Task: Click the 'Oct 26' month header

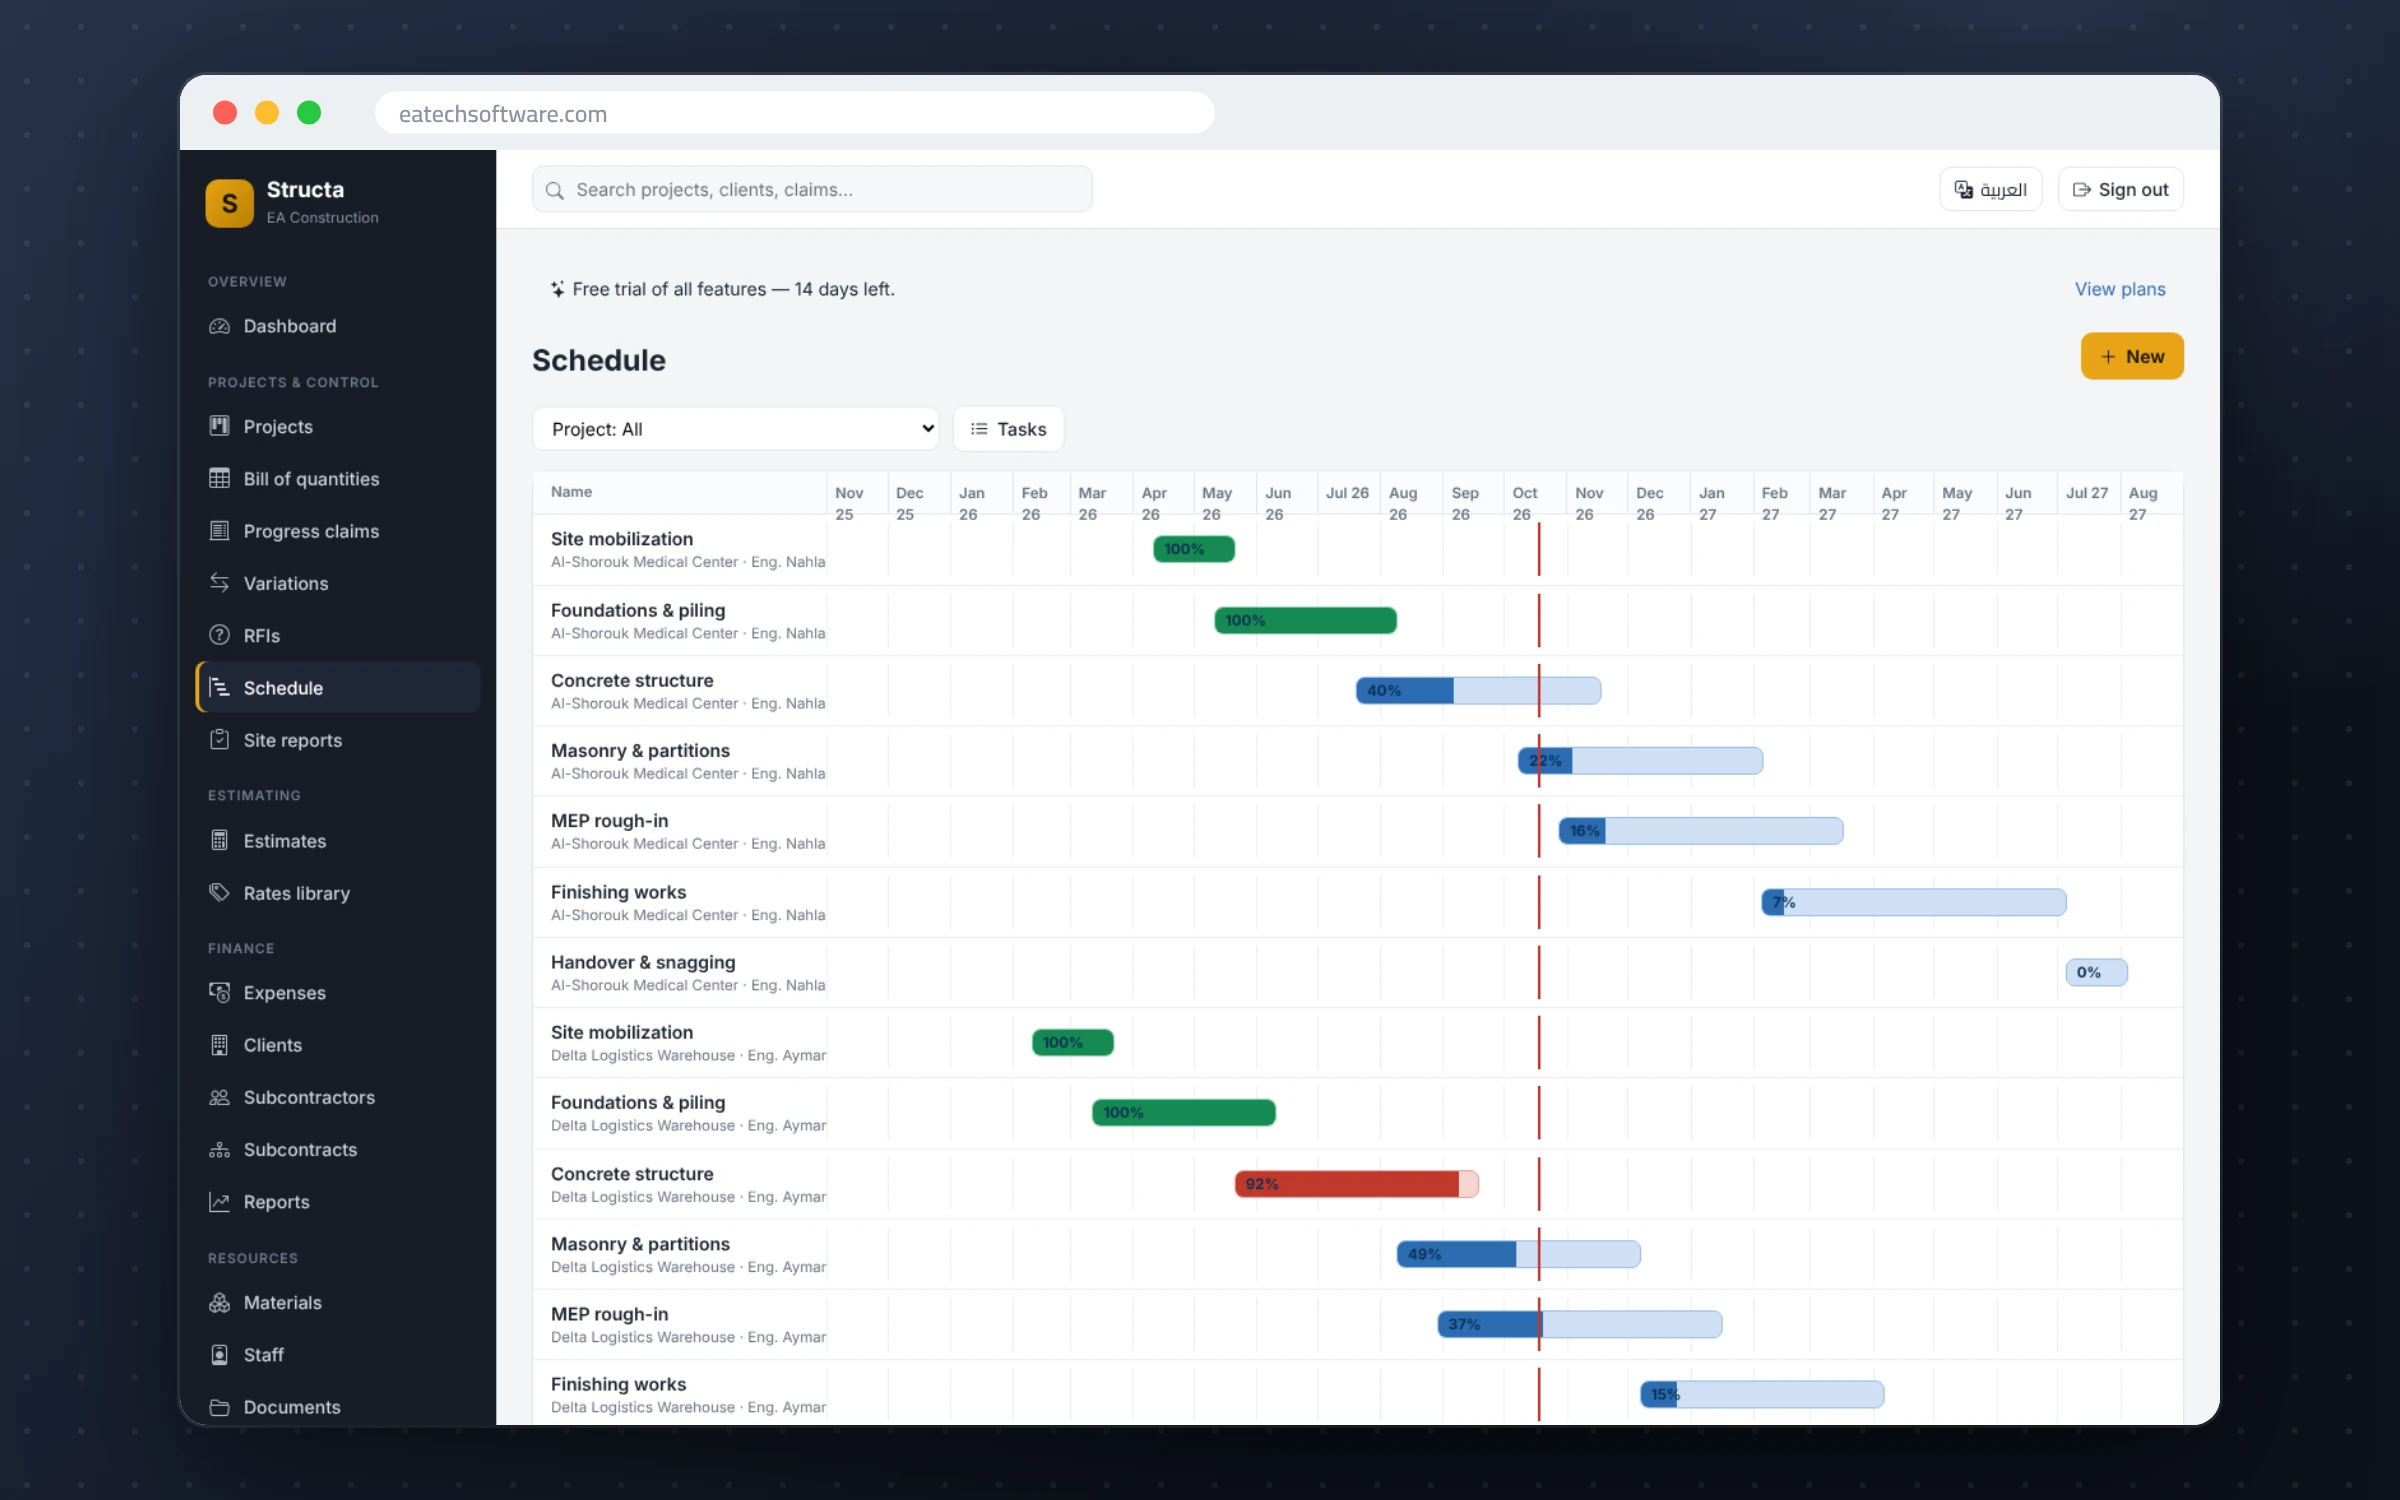Action: click(x=1524, y=503)
